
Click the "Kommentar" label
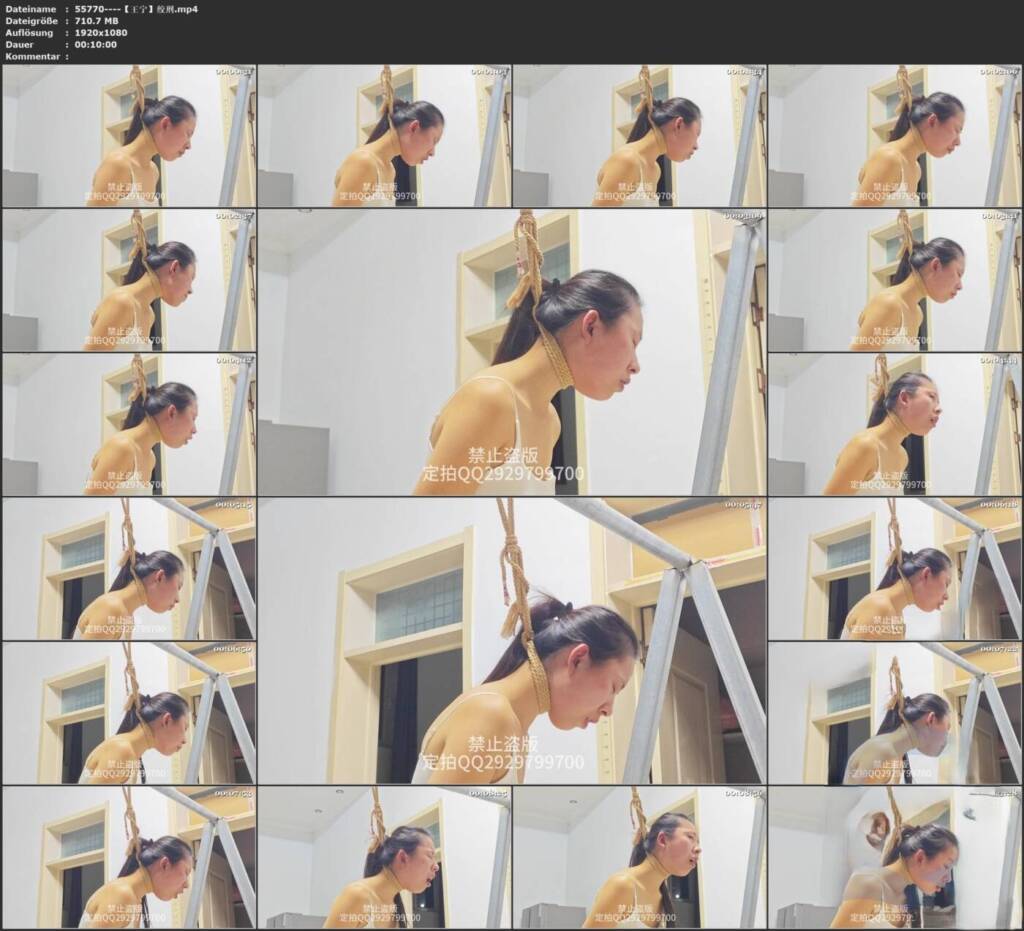(33, 56)
